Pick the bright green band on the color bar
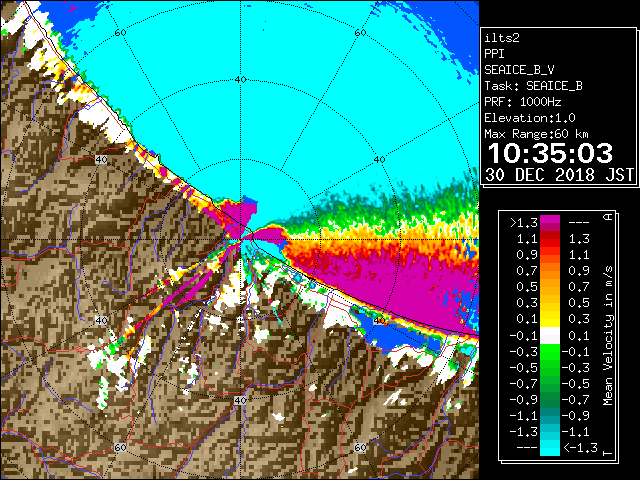The width and height of the screenshot is (640, 480). [550, 352]
